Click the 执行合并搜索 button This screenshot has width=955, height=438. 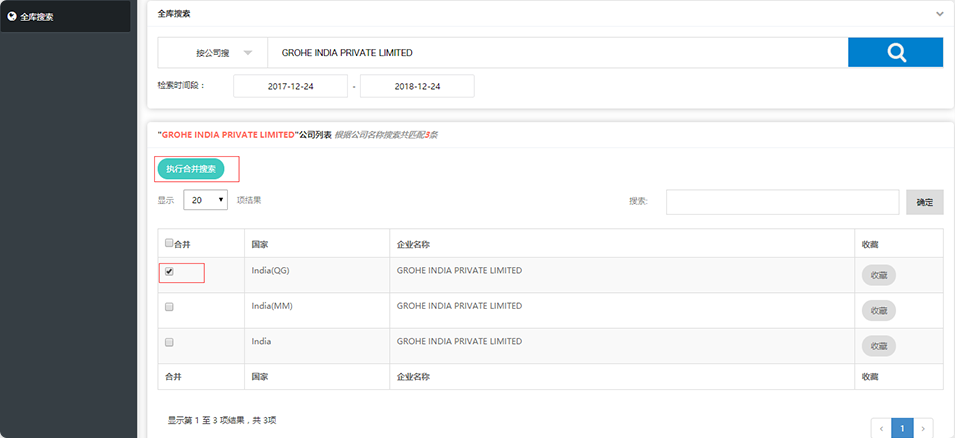tap(191, 169)
